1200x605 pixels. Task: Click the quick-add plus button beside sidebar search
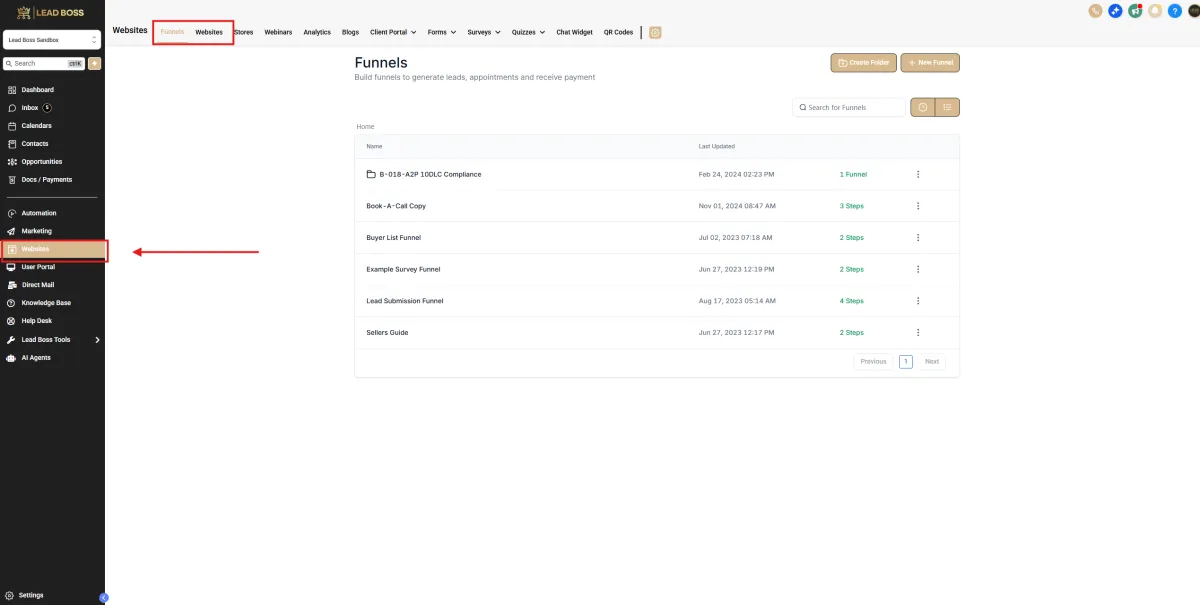click(94, 63)
